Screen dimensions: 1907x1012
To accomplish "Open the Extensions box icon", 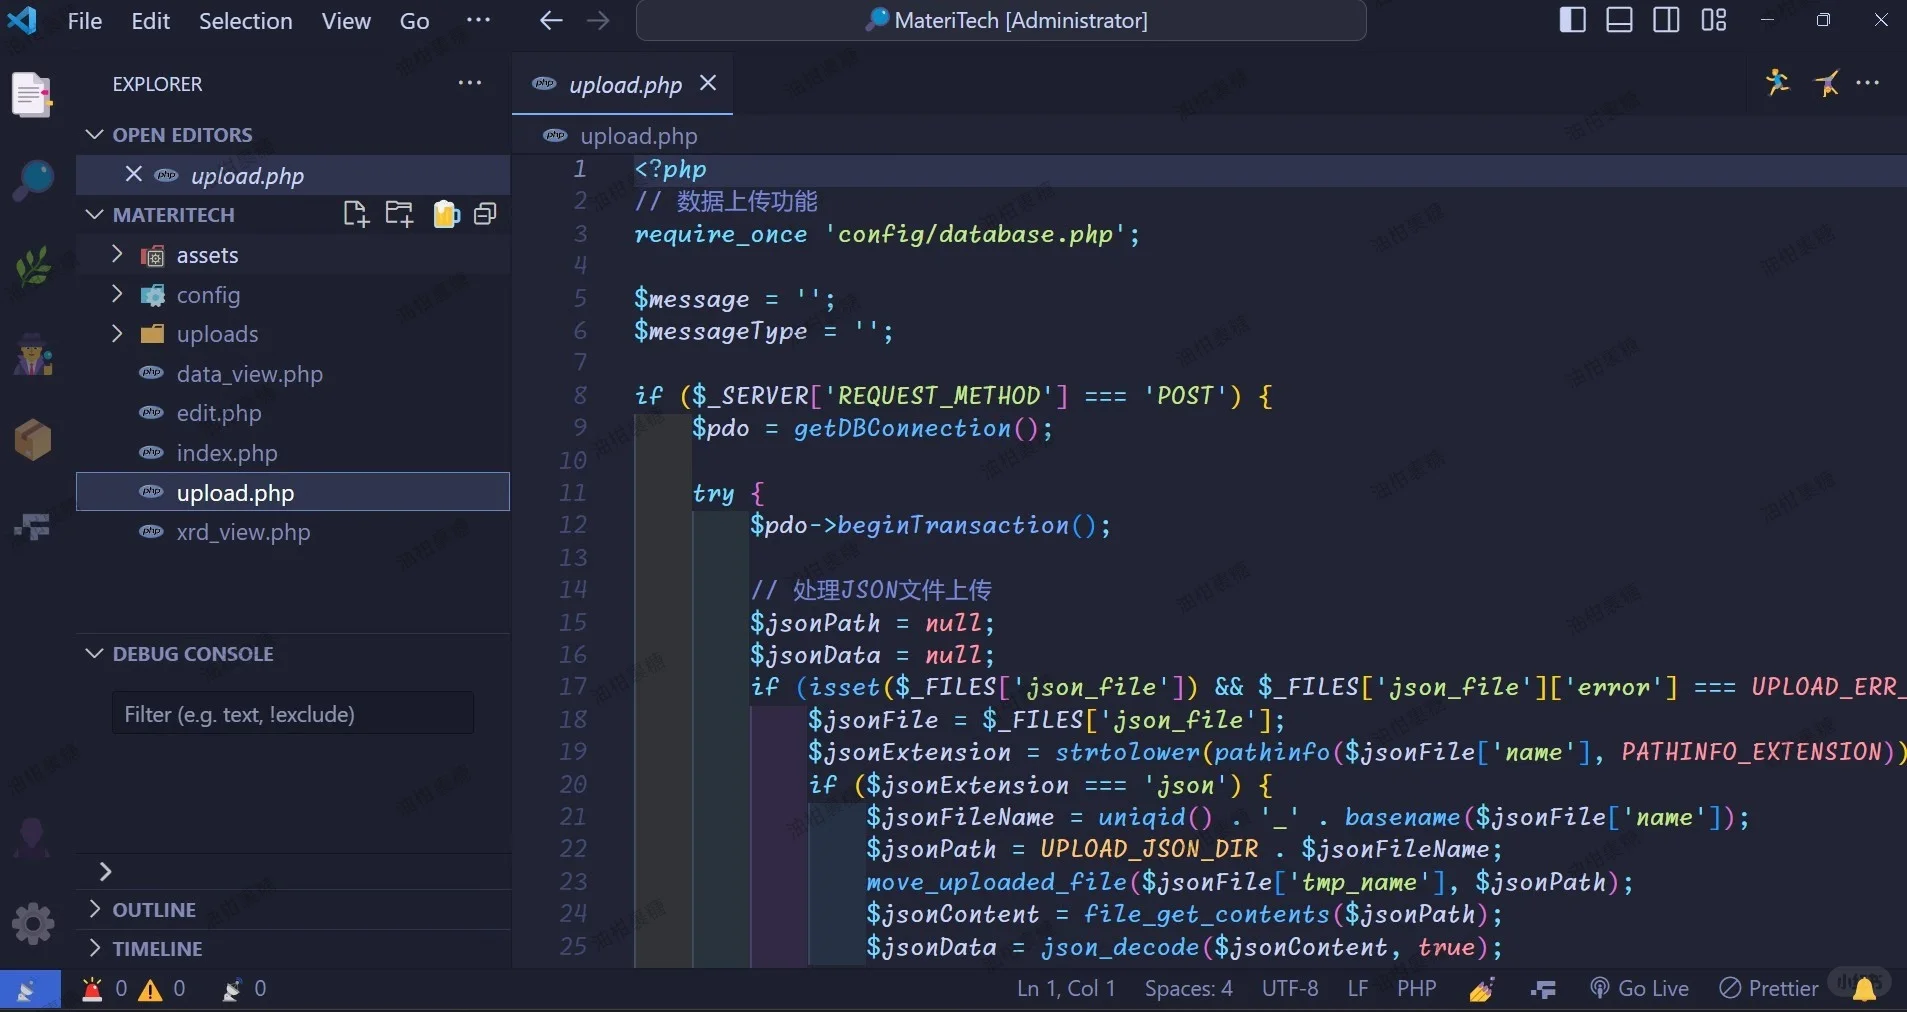I will (x=32, y=440).
